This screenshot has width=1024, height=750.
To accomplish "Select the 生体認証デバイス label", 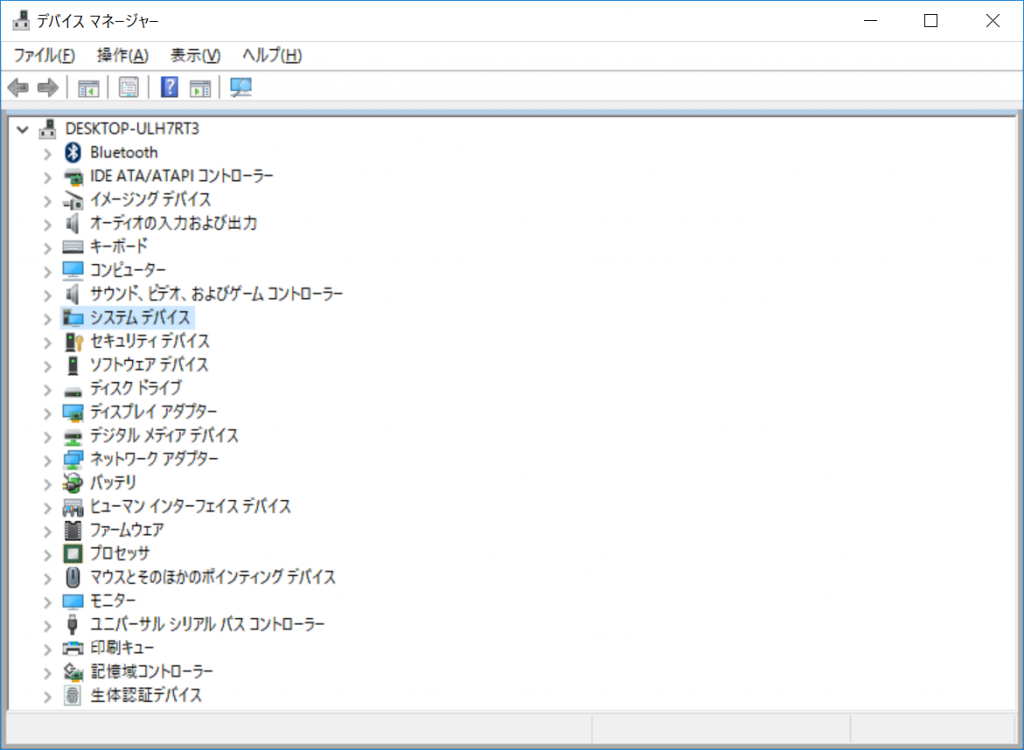I will pyautogui.click(x=146, y=694).
